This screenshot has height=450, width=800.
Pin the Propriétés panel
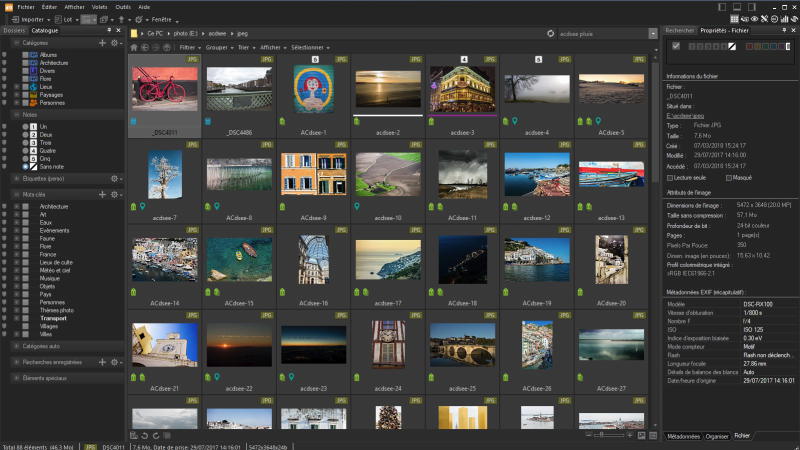coord(784,31)
